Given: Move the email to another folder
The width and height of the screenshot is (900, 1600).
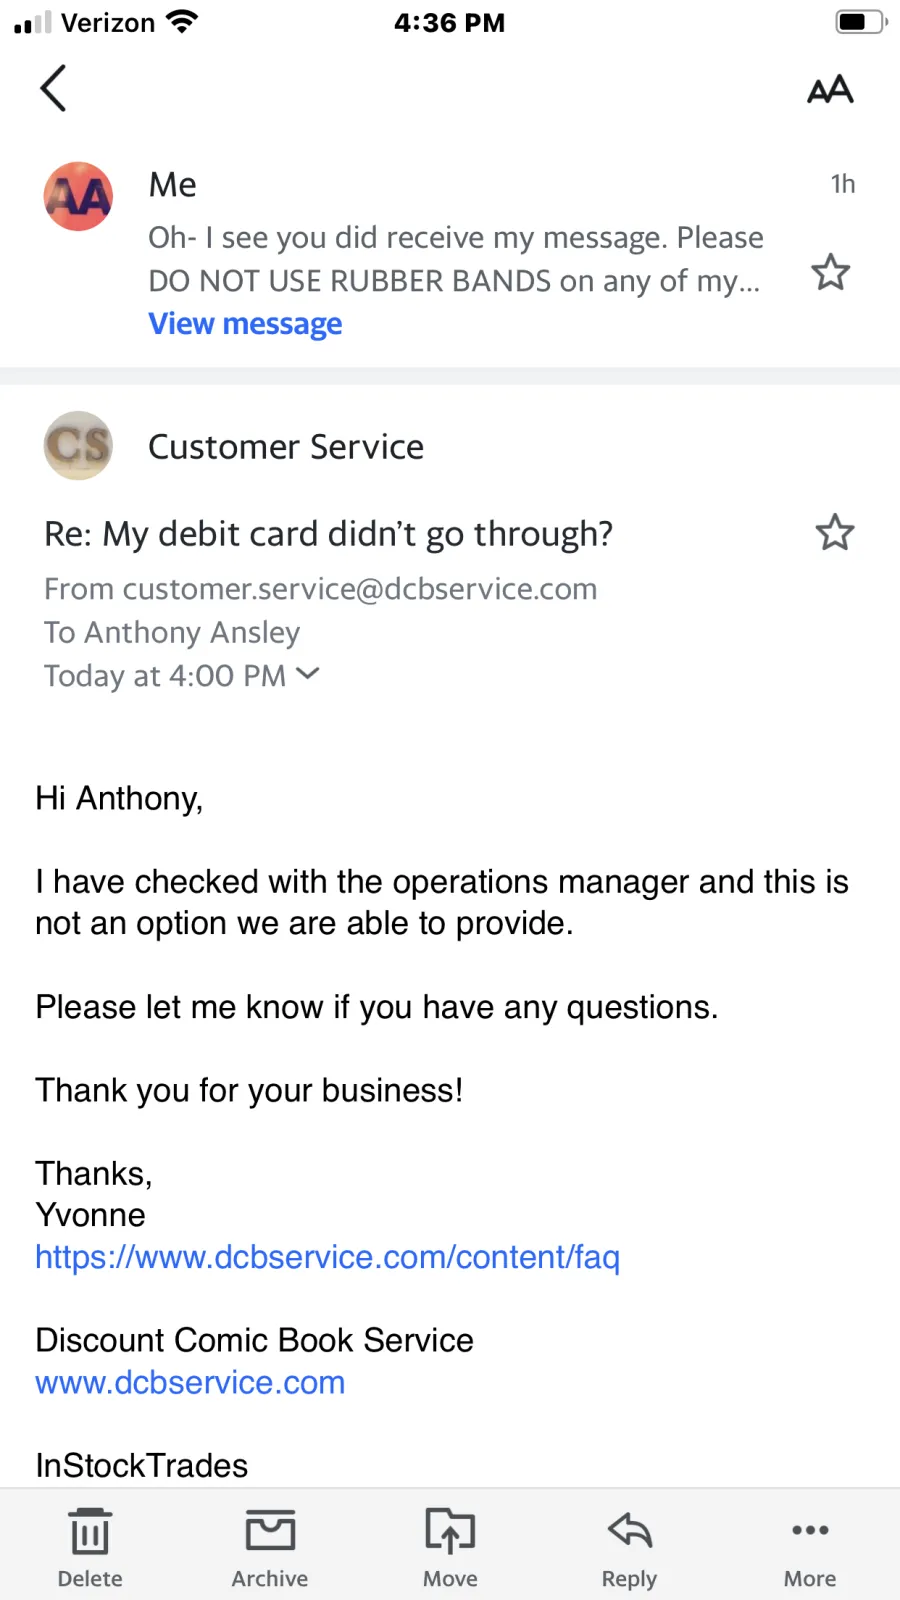Looking at the screenshot, I should point(450,1547).
